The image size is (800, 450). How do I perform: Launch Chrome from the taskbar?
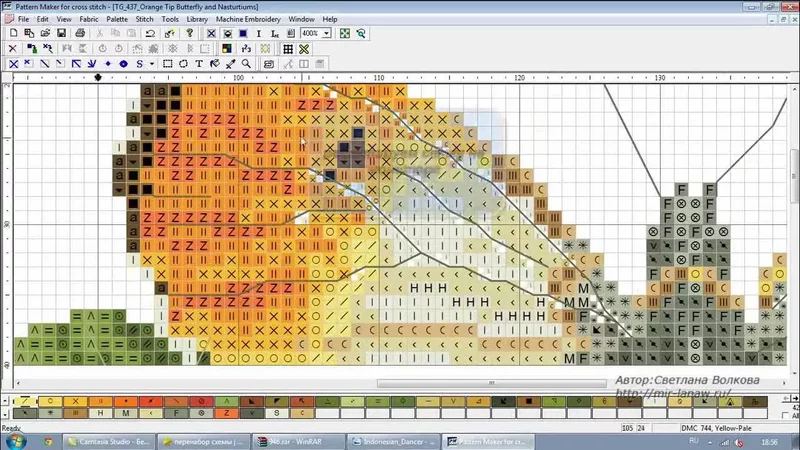coord(48,441)
